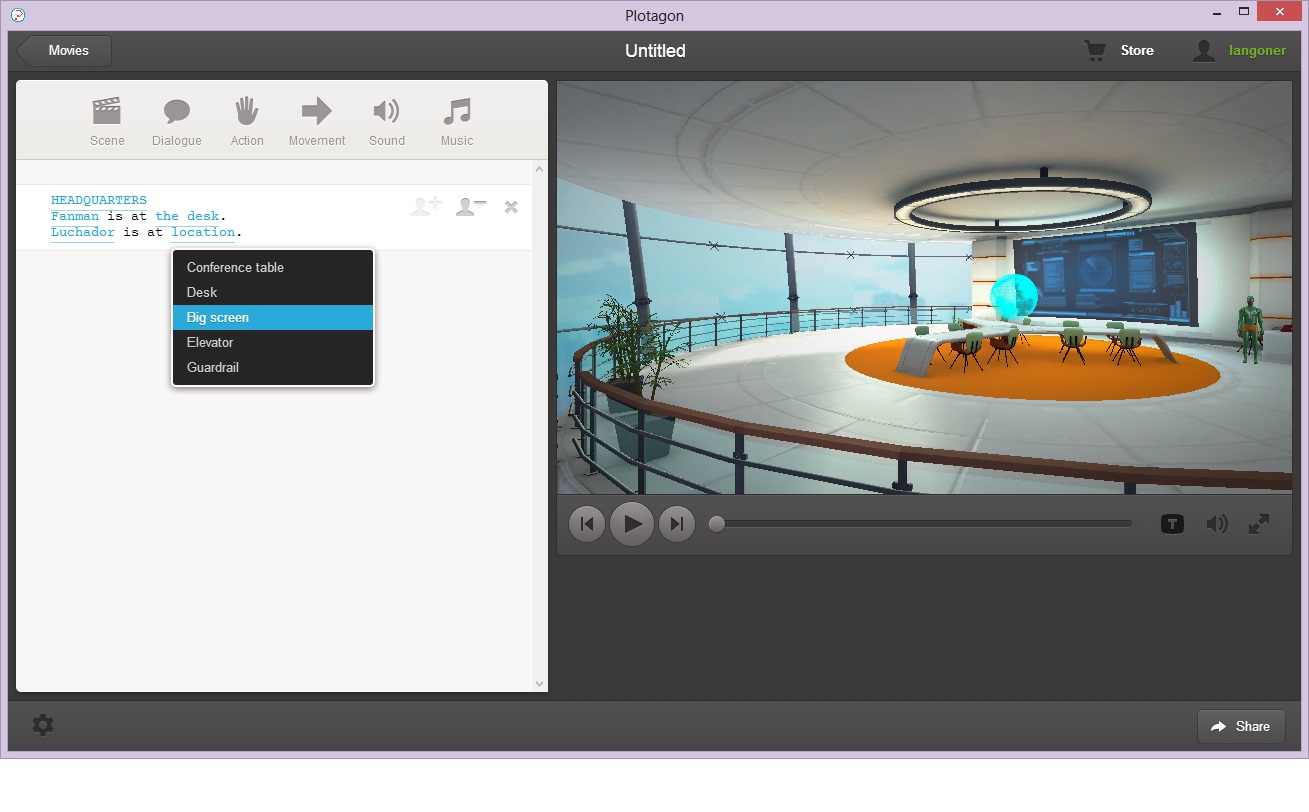Click script scrollbar down arrow
This screenshot has height=812, width=1309.
(x=540, y=683)
